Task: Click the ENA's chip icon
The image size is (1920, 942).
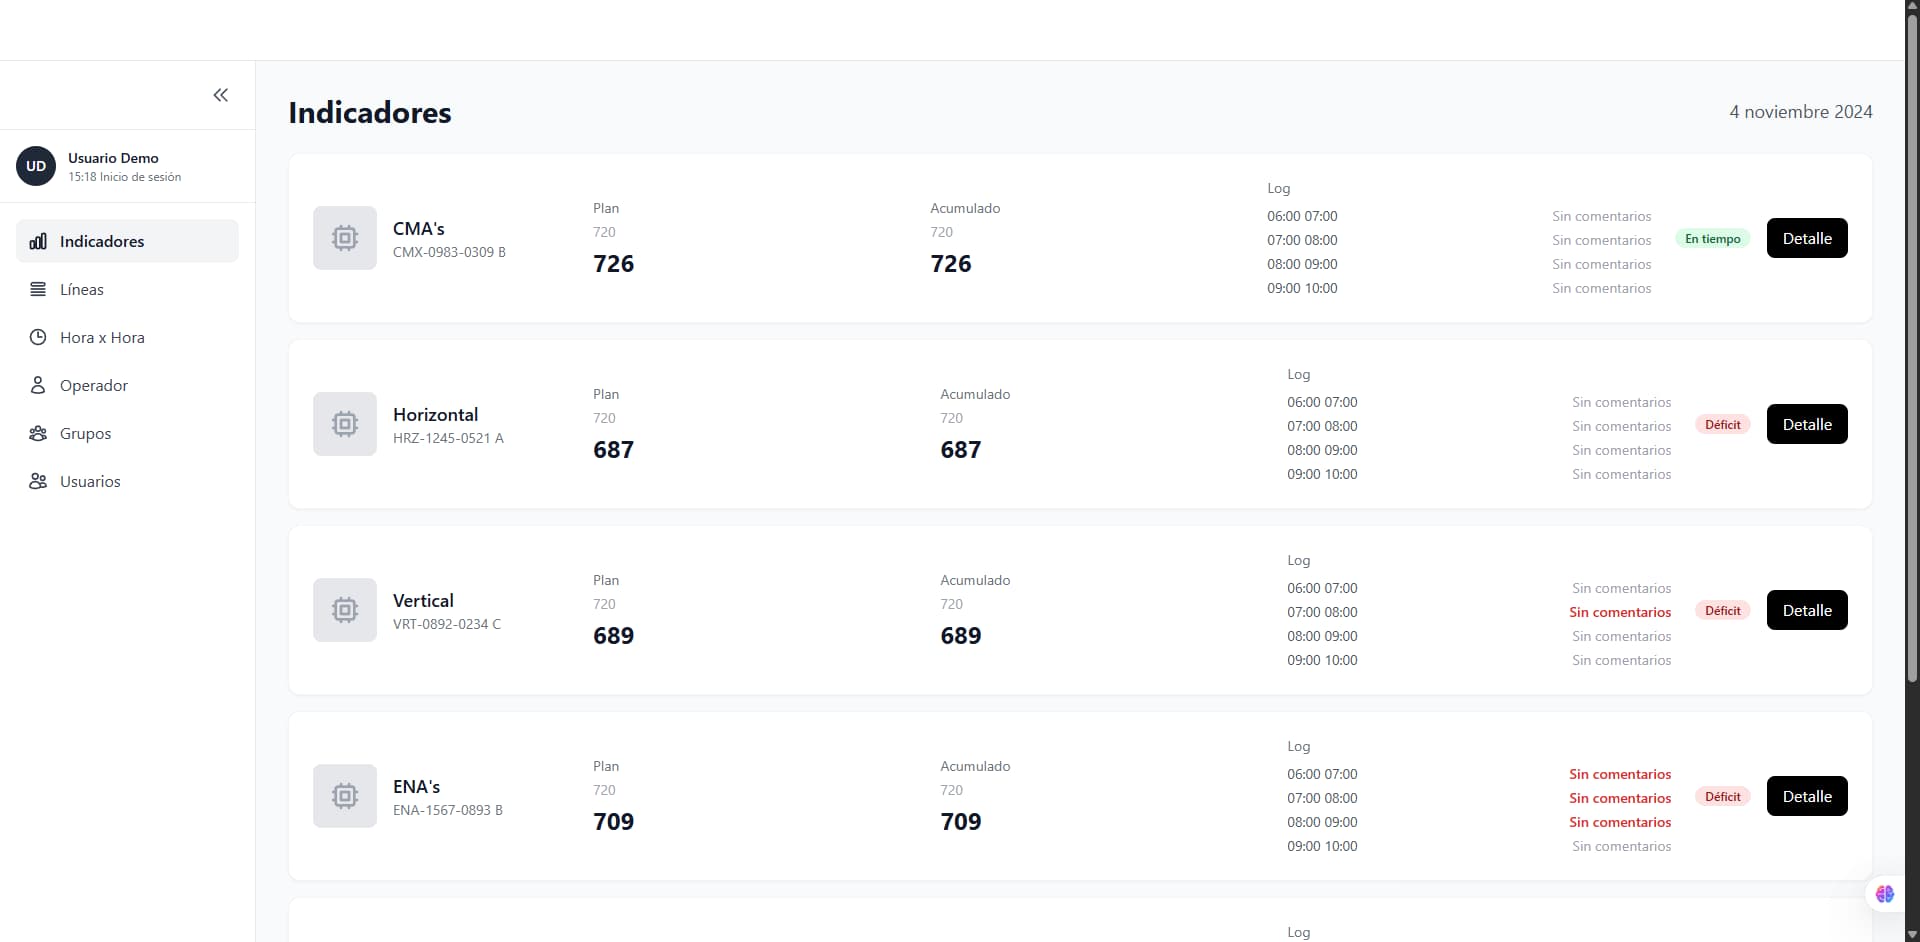Action: point(345,796)
